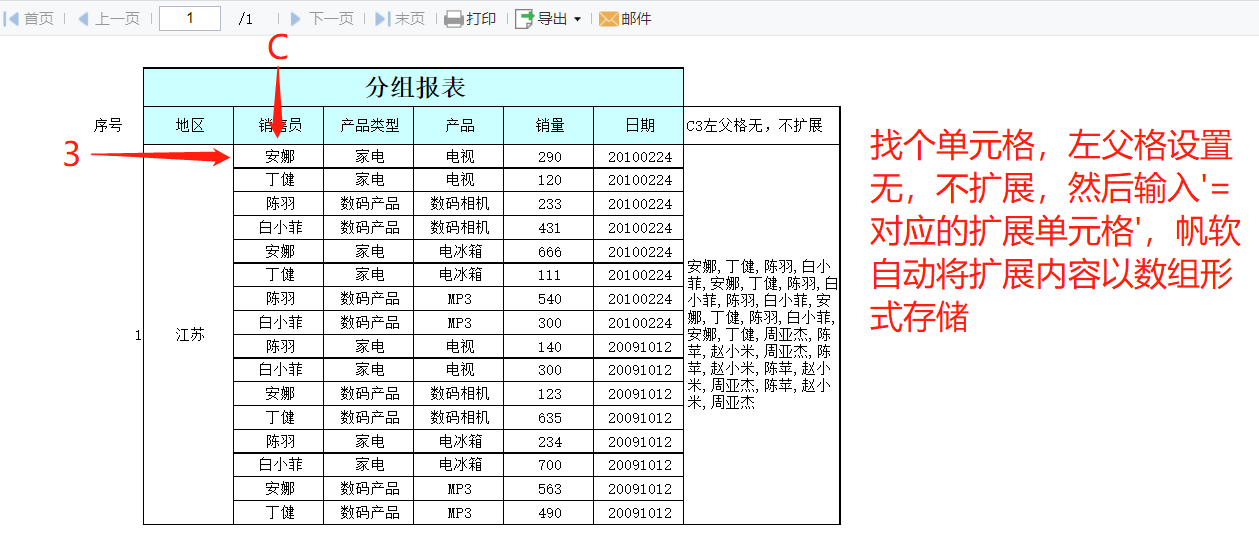Select sales value 666 cell

point(549,251)
